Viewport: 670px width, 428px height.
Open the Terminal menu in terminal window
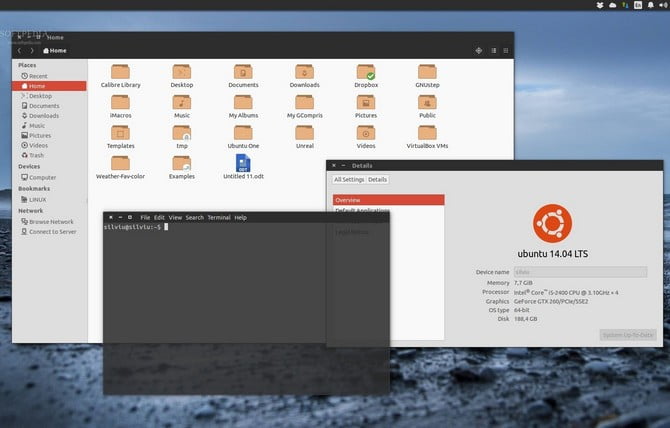point(219,217)
